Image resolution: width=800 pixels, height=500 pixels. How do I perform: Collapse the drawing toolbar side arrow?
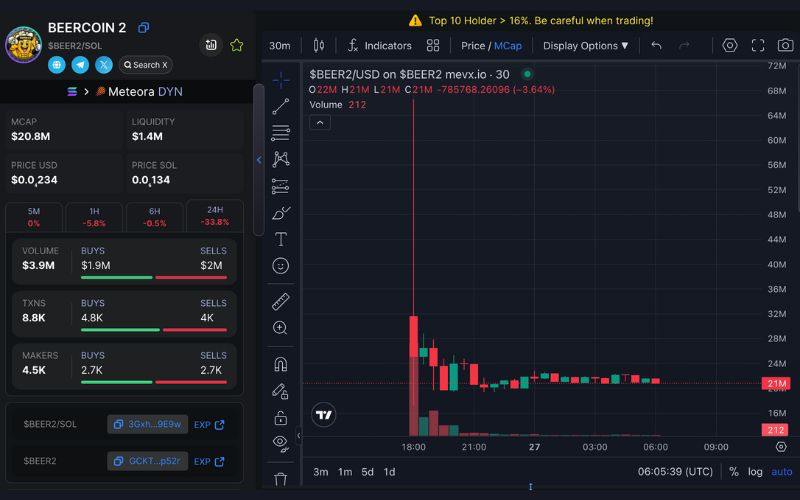point(299,435)
